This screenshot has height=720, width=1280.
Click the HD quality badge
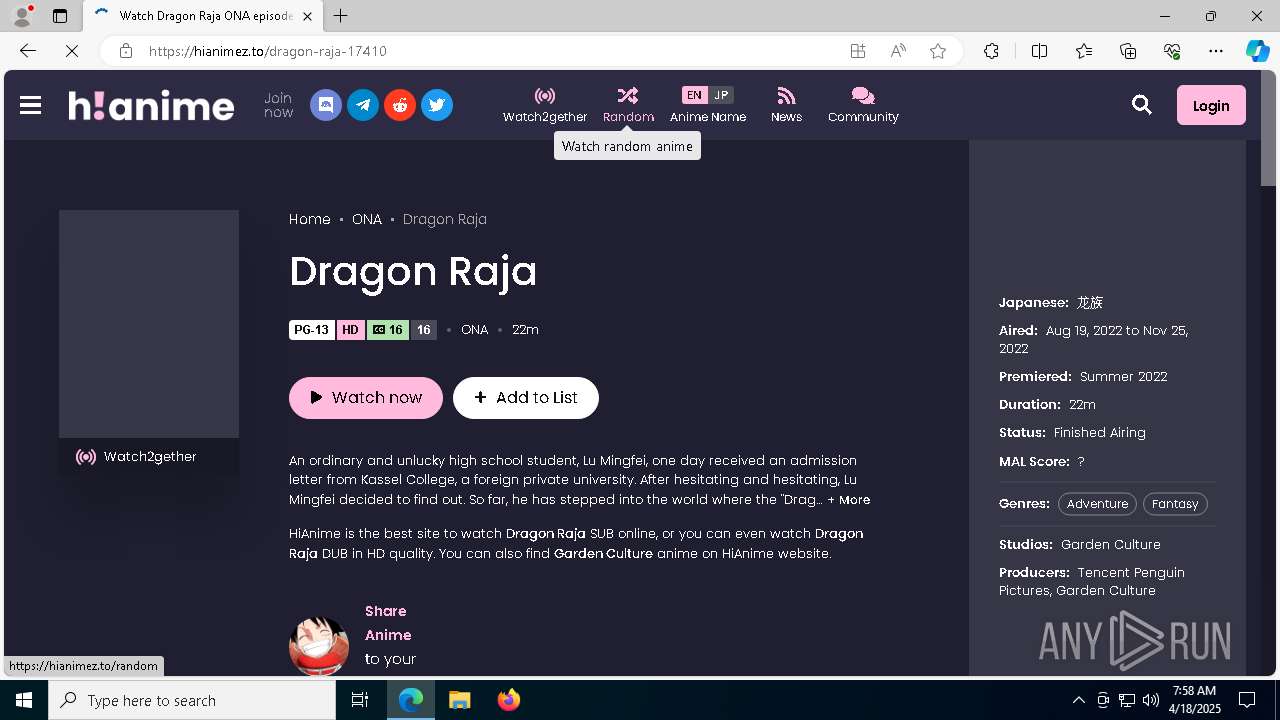350,330
